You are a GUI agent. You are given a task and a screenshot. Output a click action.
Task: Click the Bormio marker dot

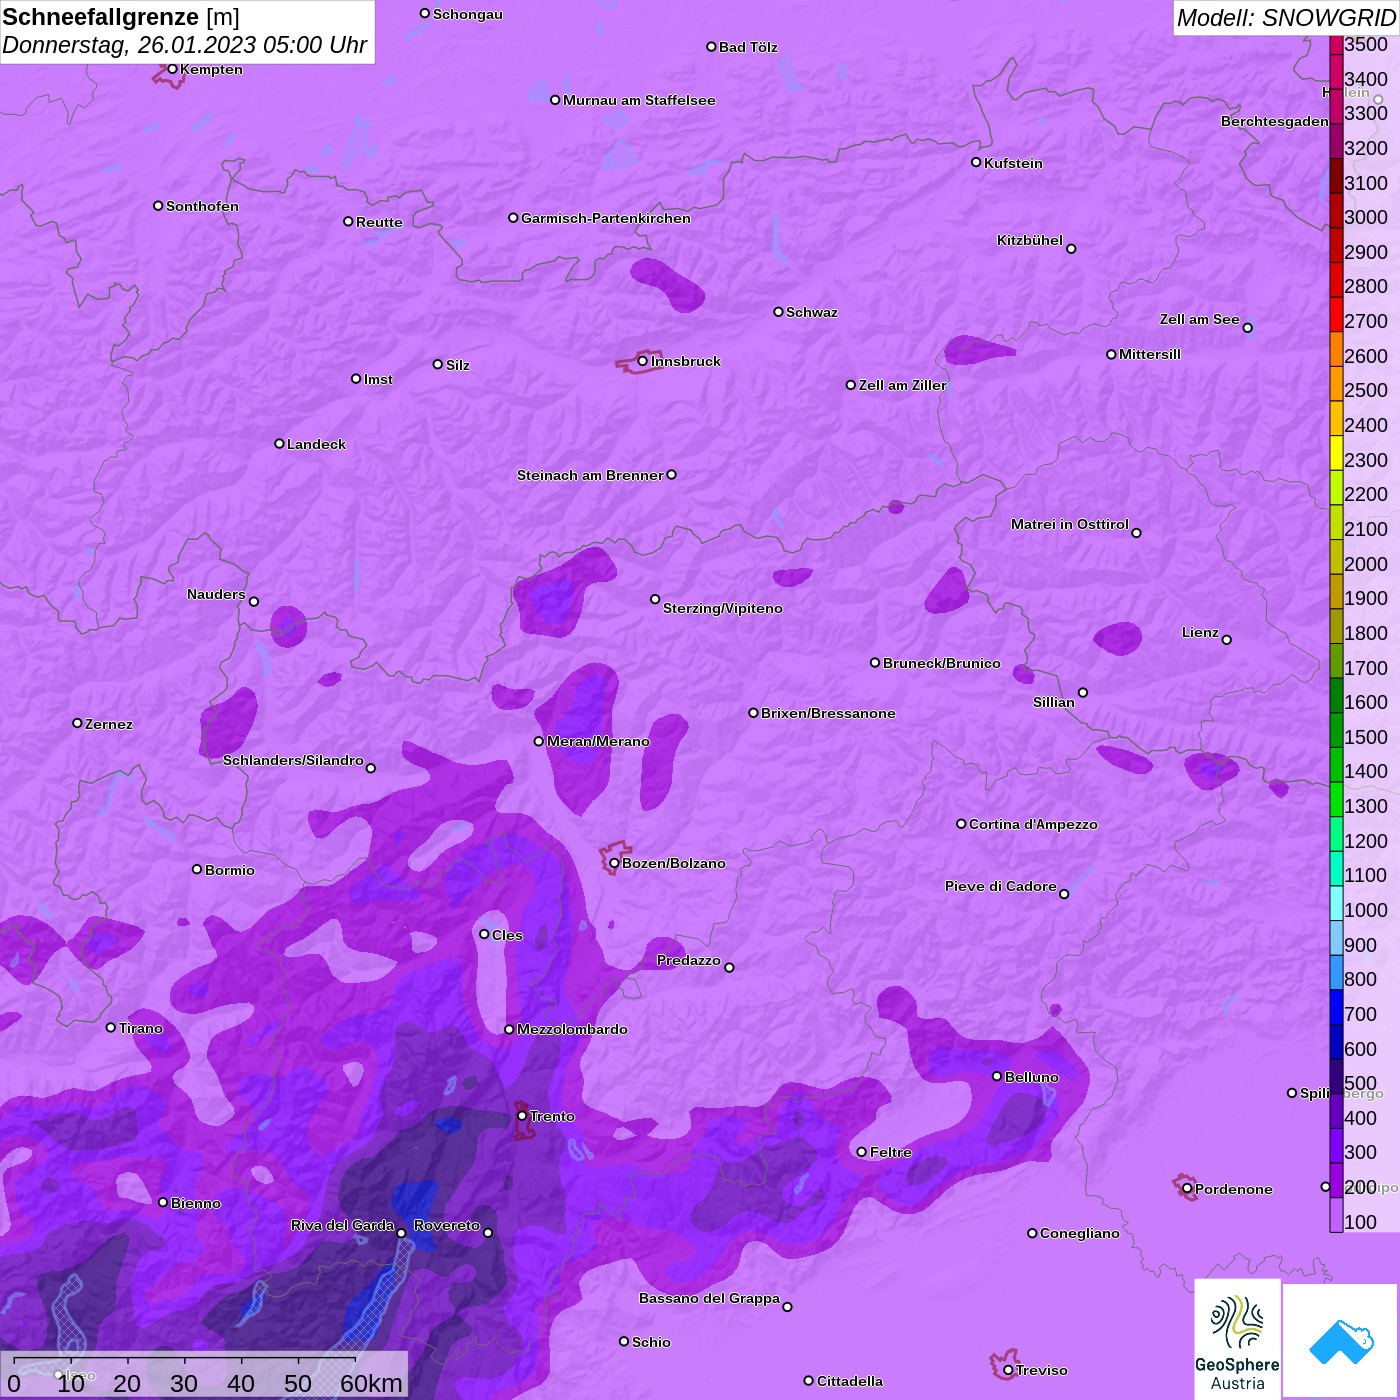click(197, 869)
